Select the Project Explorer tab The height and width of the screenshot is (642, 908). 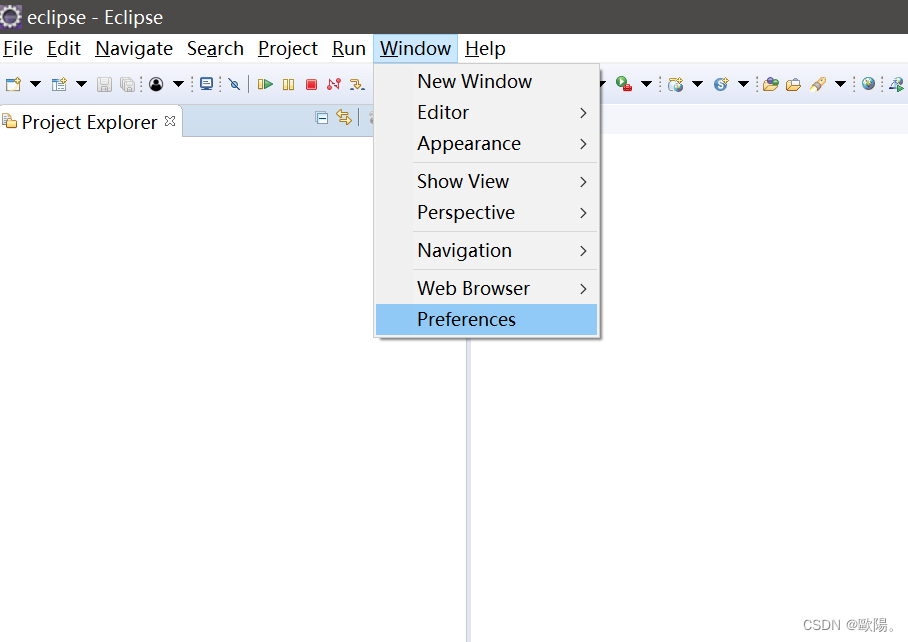click(90, 122)
